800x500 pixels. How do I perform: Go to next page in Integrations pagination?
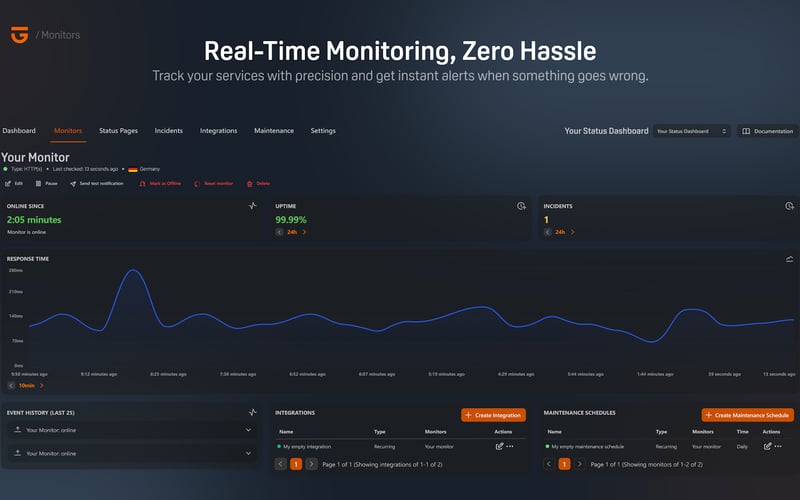(312, 464)
